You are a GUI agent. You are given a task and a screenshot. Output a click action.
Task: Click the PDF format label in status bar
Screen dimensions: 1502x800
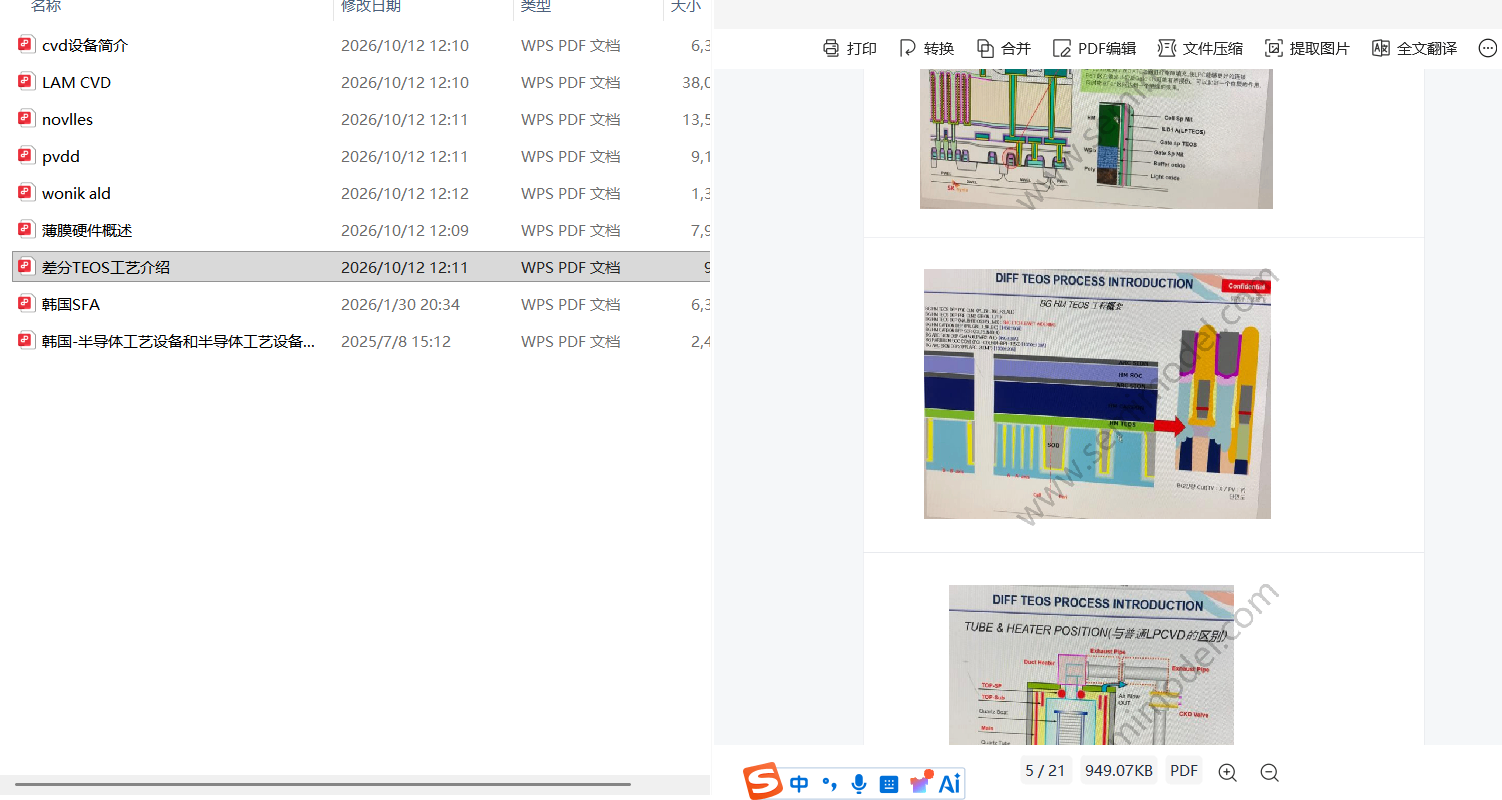click(1184, 771)
